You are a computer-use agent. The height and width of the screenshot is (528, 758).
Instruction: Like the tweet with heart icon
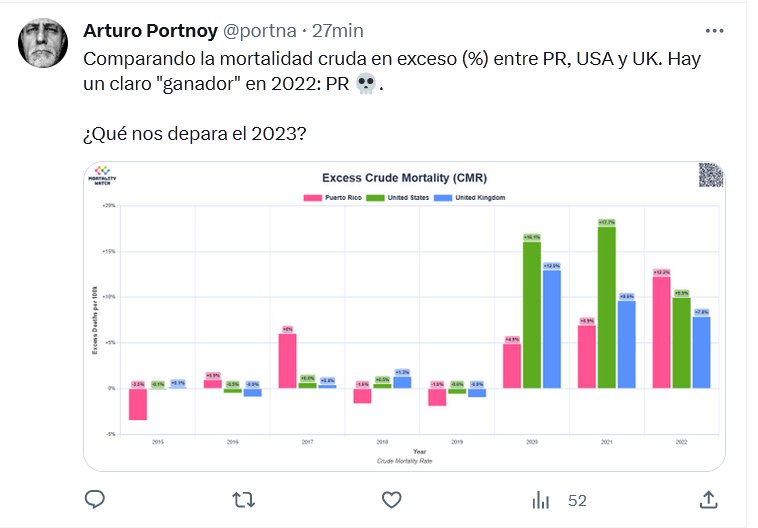[392, 499]
